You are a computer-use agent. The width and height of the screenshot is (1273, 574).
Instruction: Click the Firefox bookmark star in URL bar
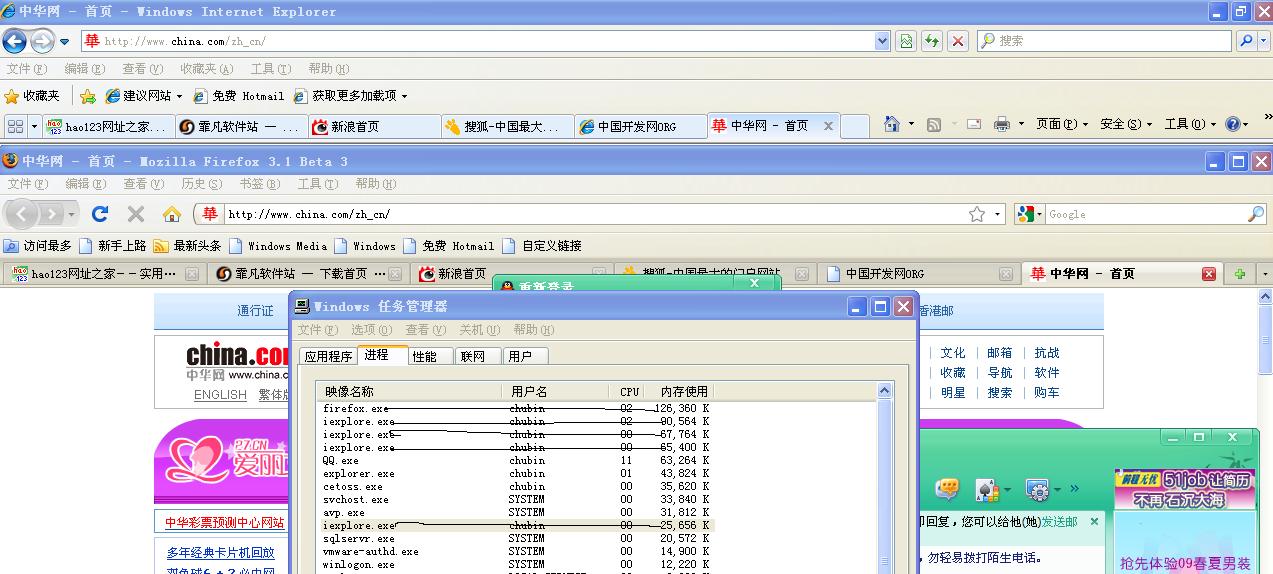[977, 214]
